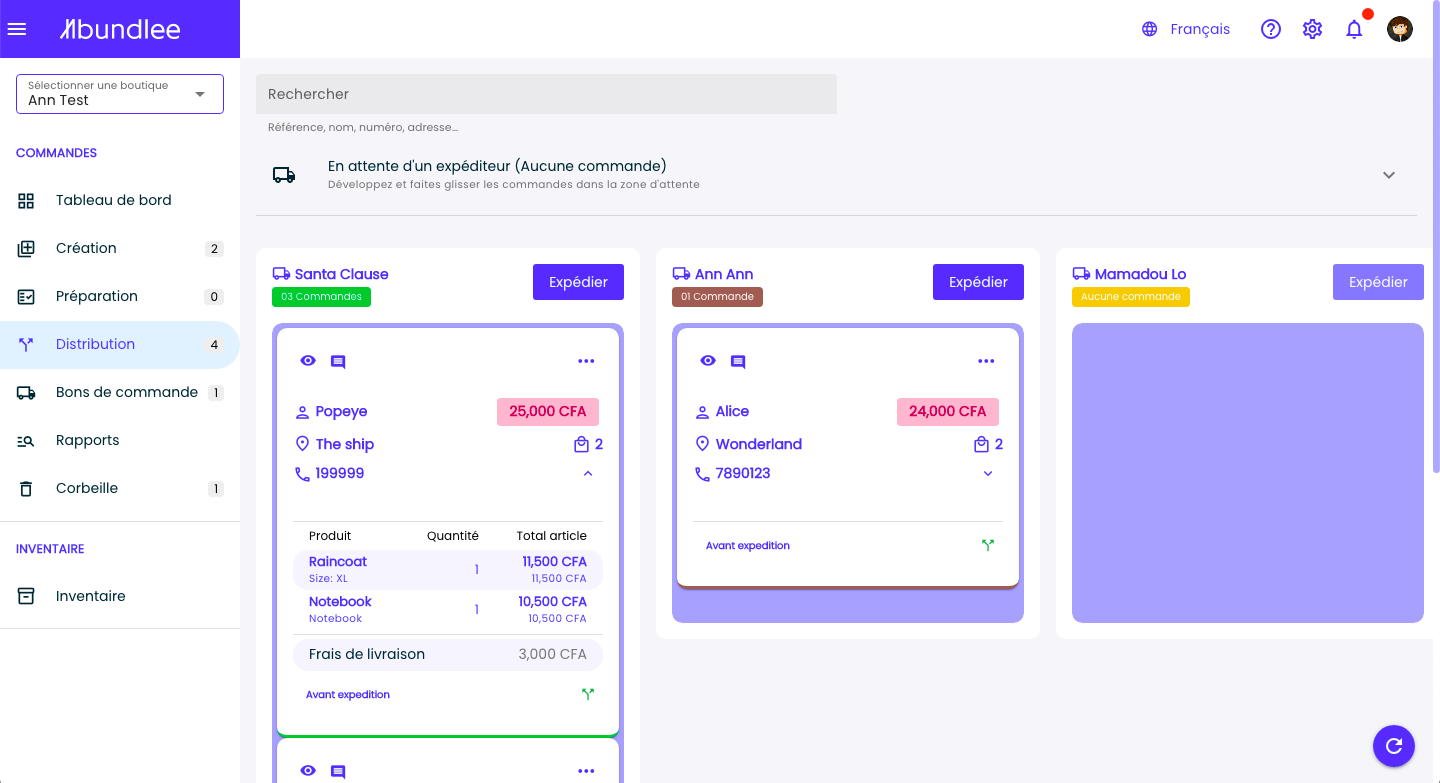Select the Raincoat product row
1440x783 pixels.
pyautogui.click(x=448, y=569)
